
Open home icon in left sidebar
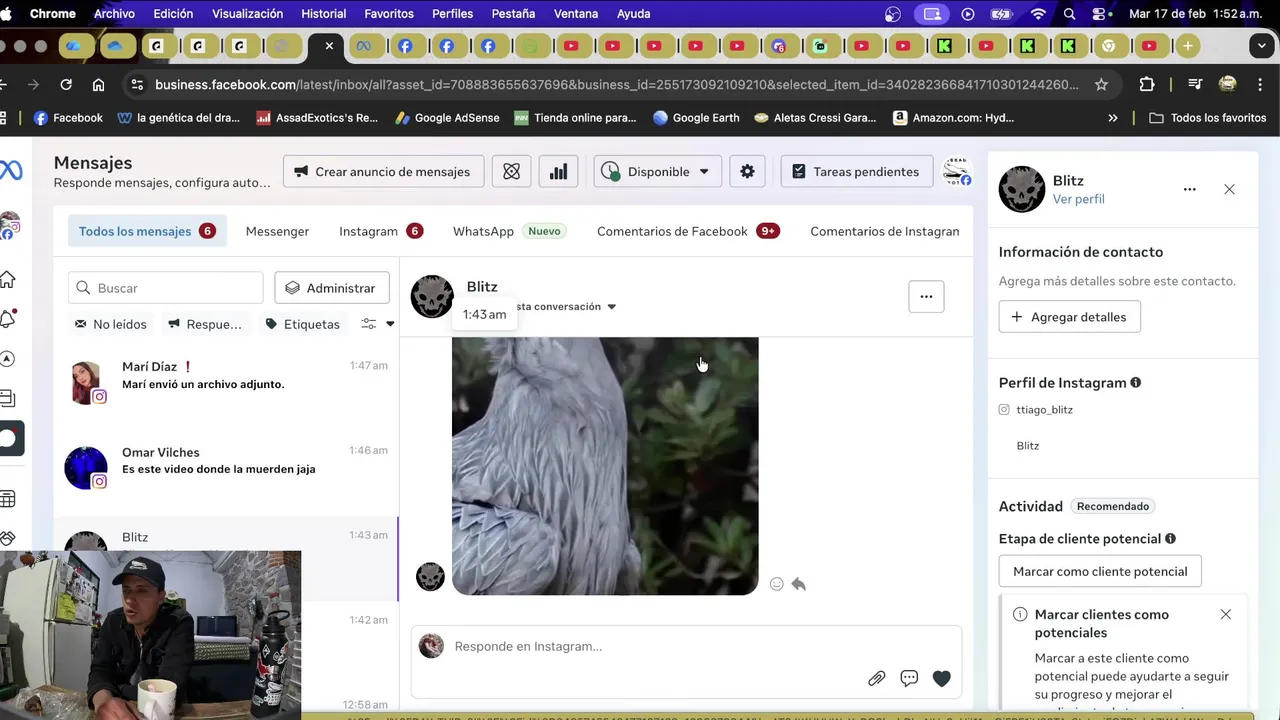pyautogui.click(x=7, y=279)
